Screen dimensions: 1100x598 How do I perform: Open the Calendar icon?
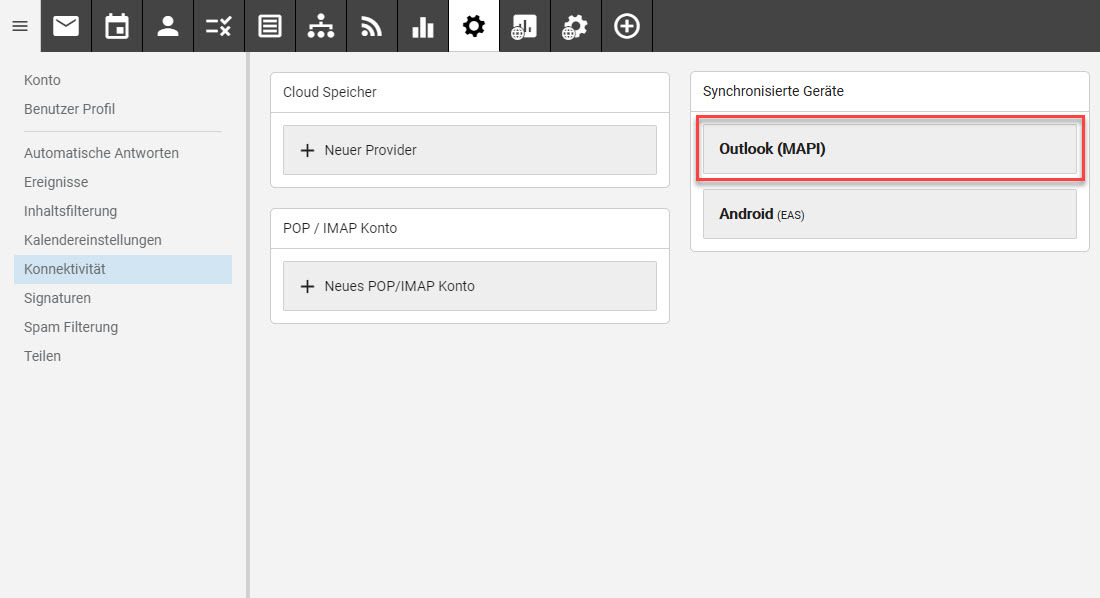coord(117,27)
